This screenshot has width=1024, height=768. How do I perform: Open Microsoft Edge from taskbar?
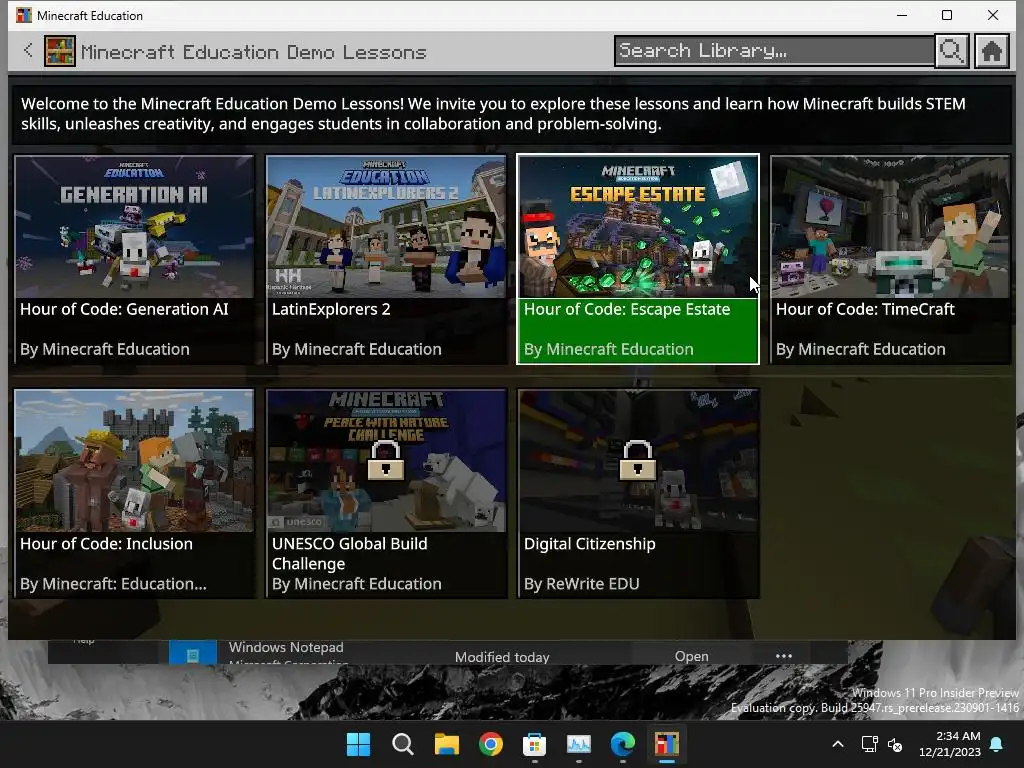coord(622,744)
